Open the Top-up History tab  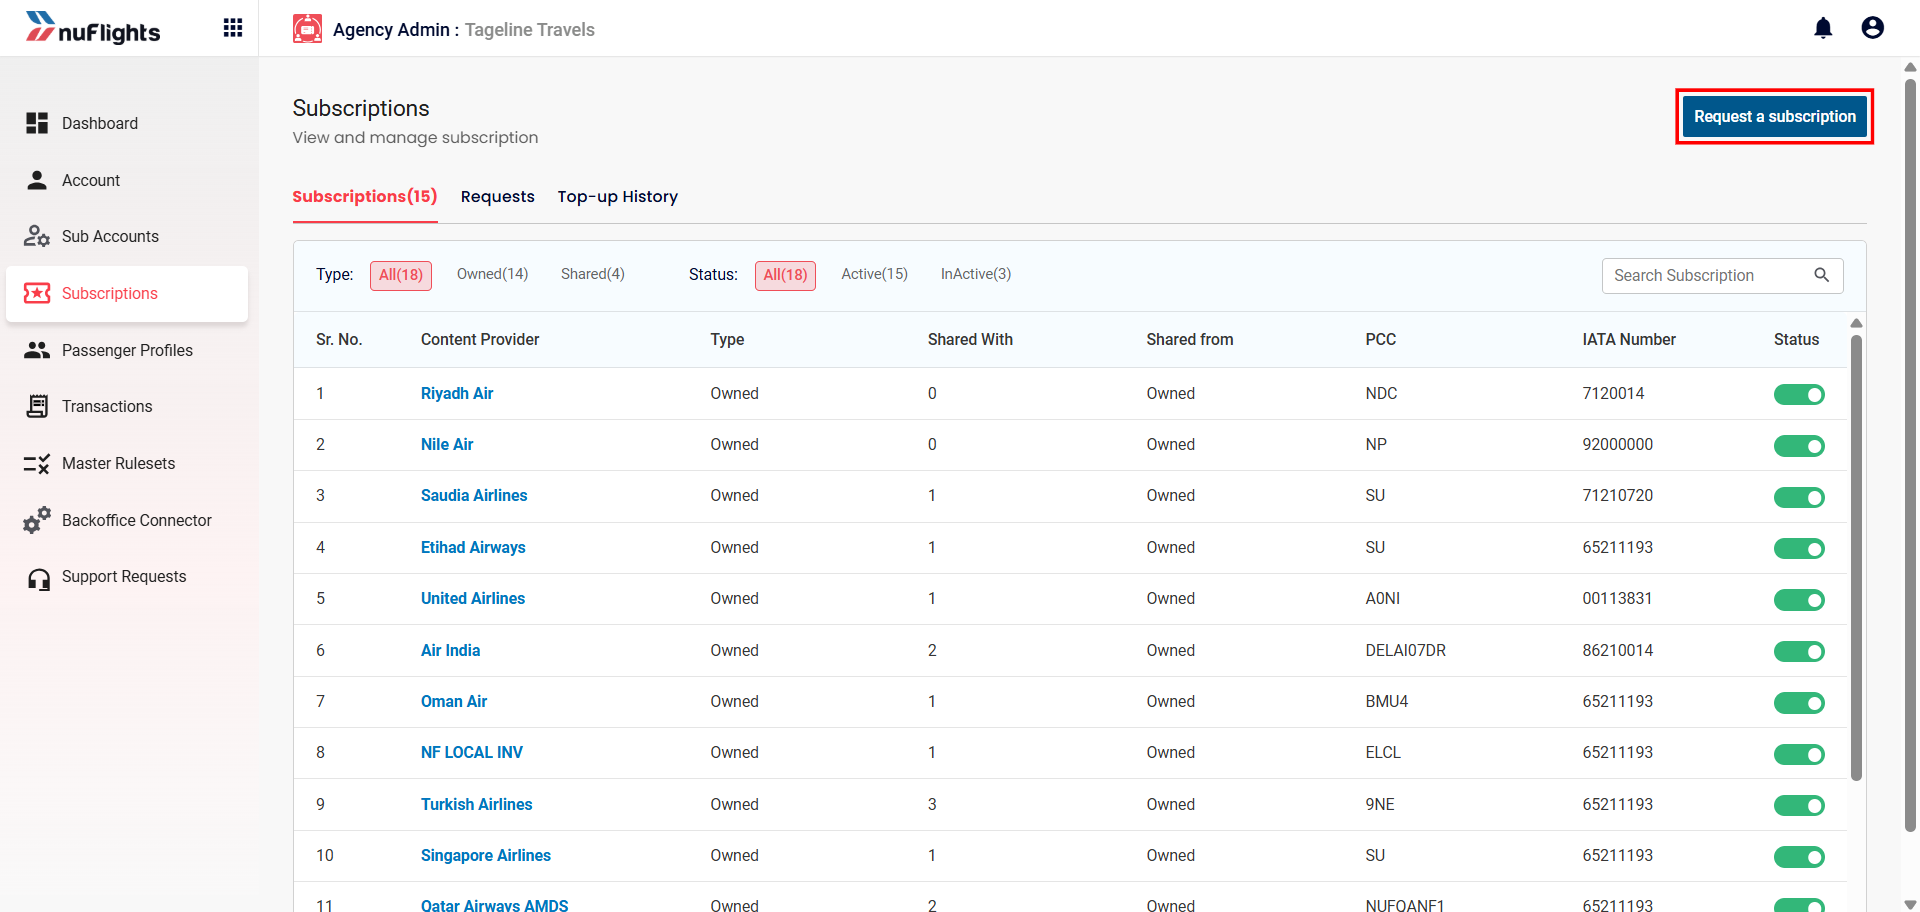tap(617, 196)
